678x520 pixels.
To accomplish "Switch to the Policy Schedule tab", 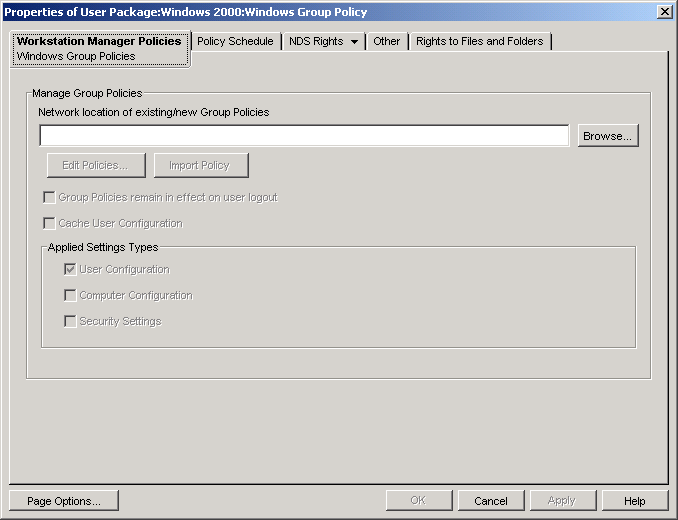I will [235, 41].
